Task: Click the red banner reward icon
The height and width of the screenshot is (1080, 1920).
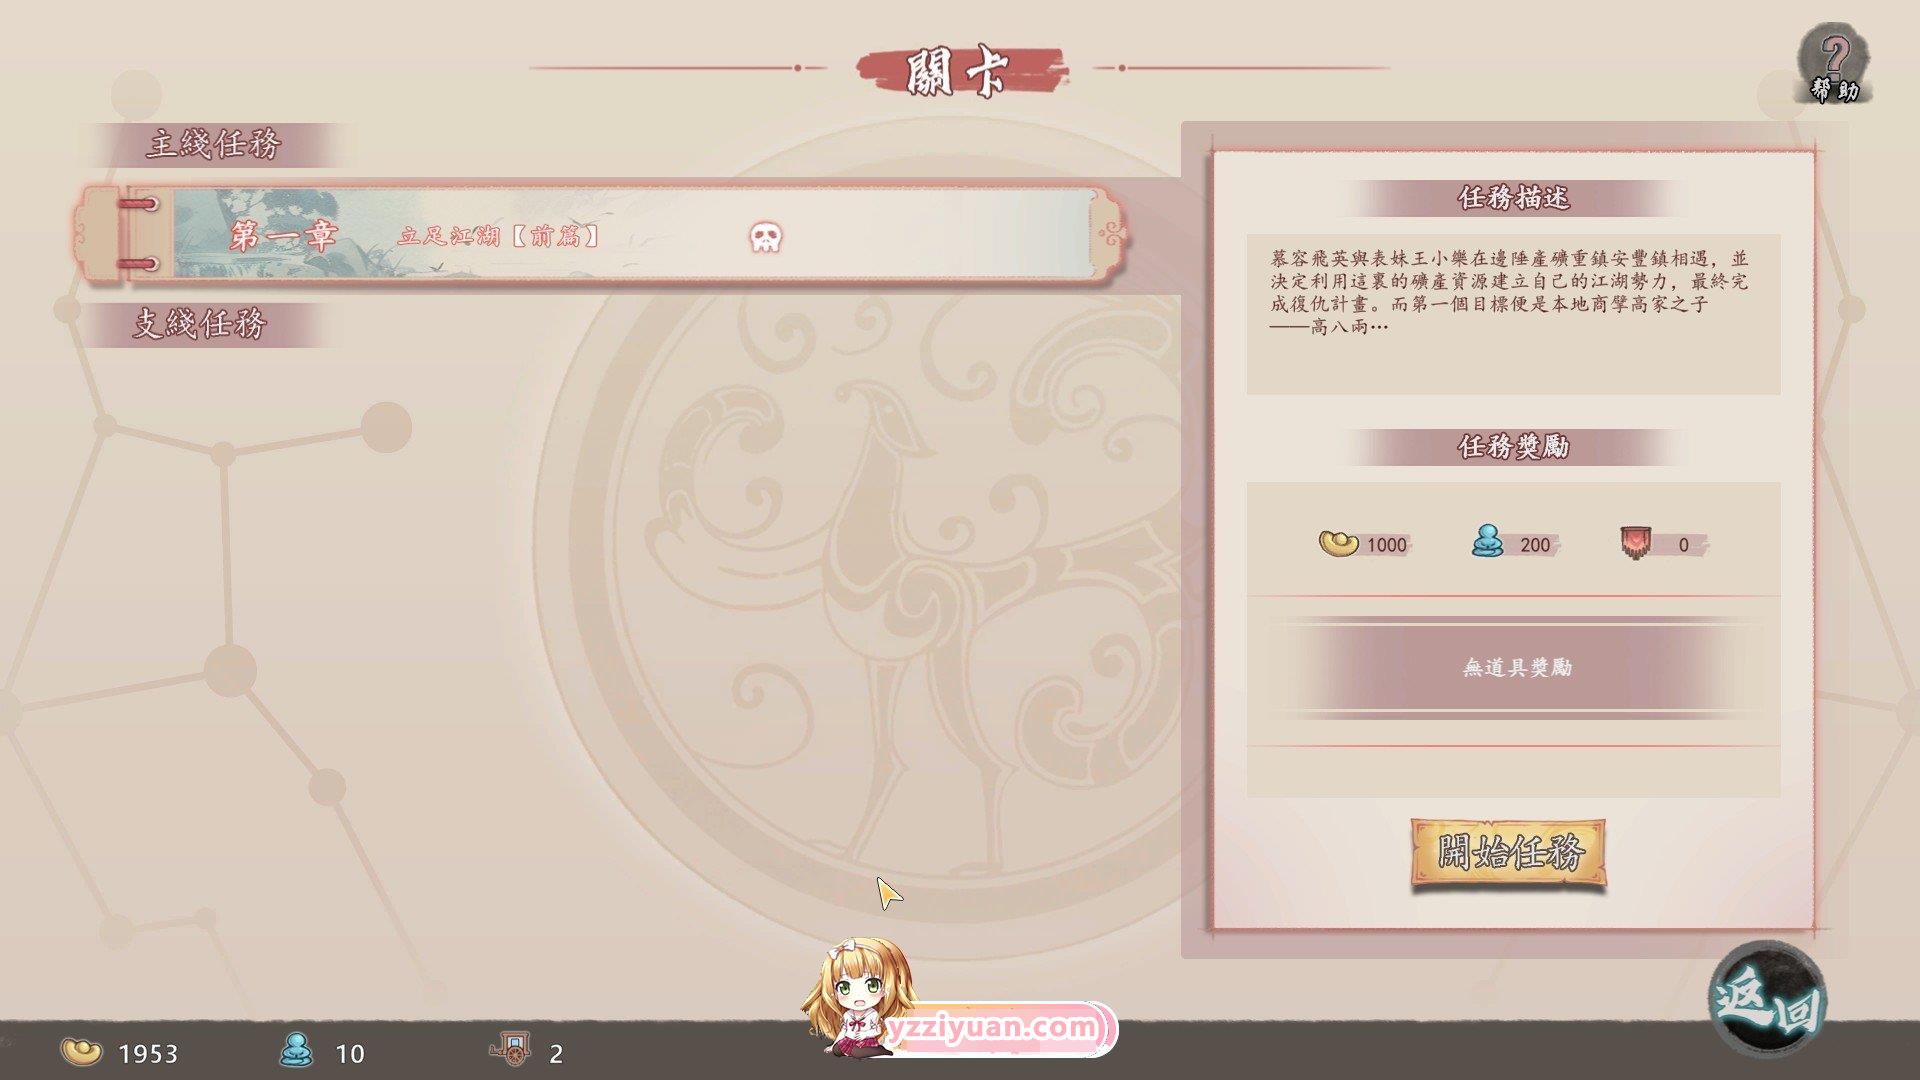Action: pos(1636,543)
